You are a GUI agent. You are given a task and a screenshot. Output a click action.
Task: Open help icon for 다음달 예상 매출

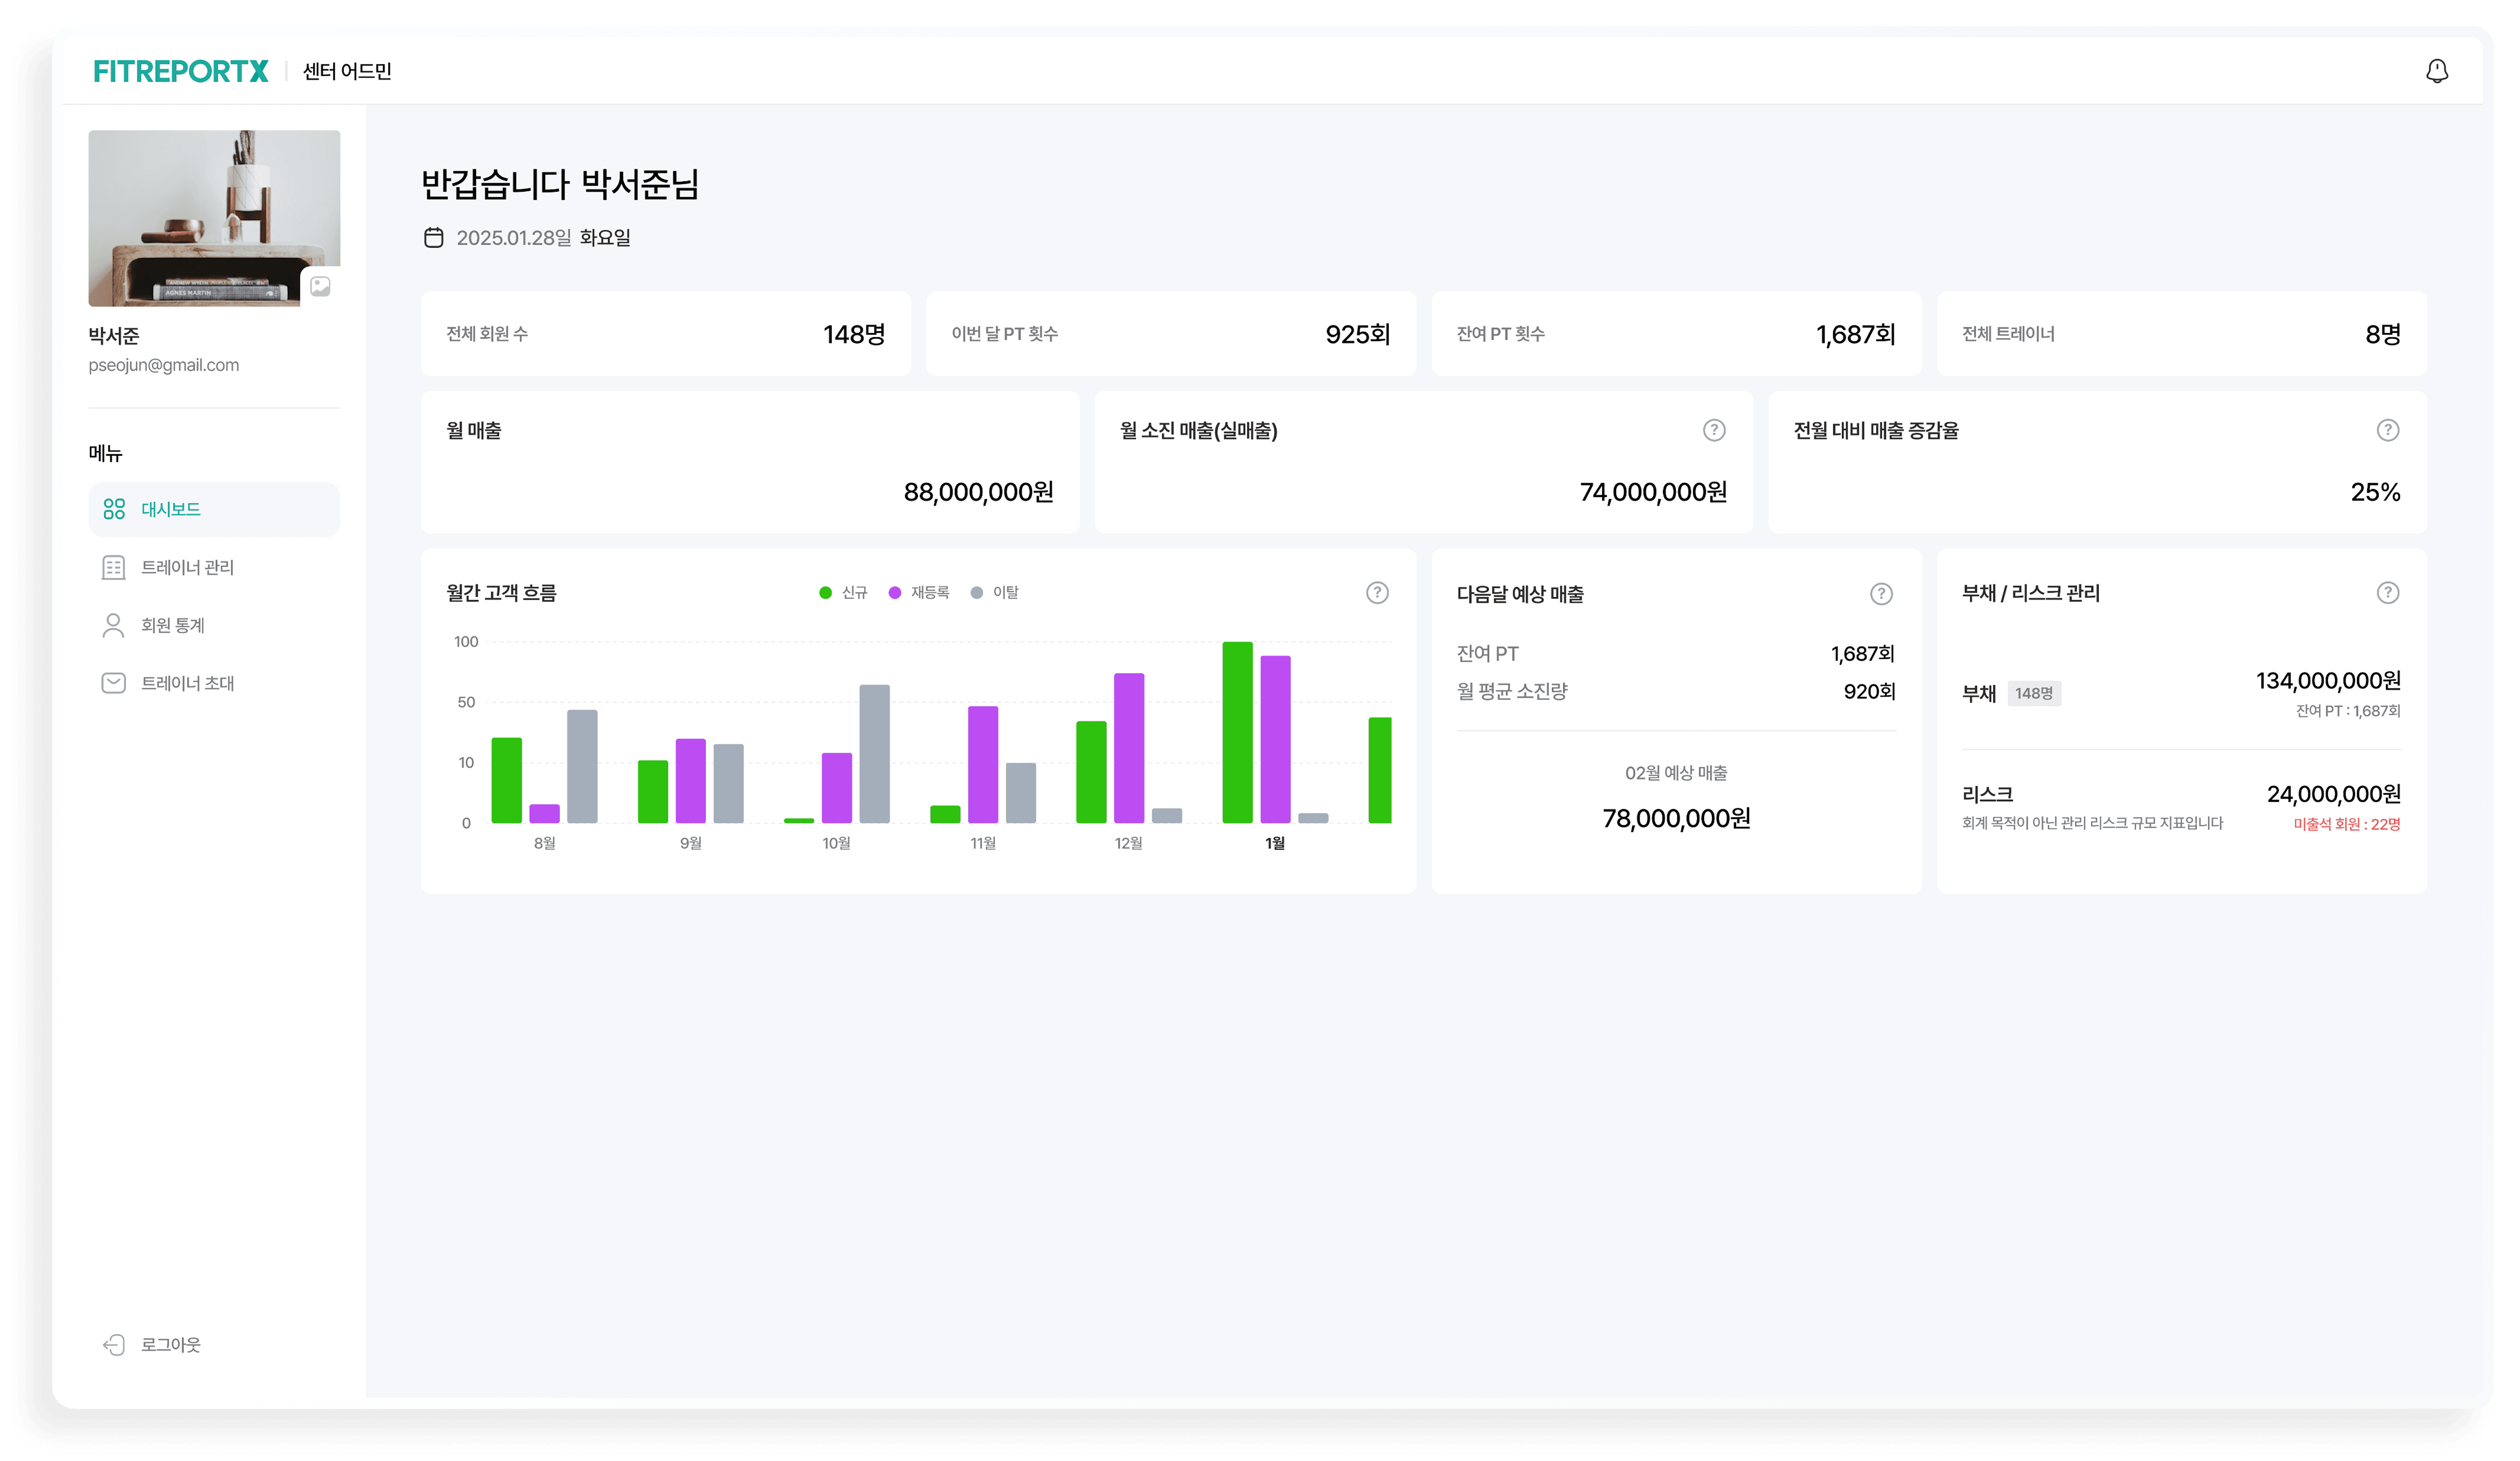click(x=1881, y=594)
